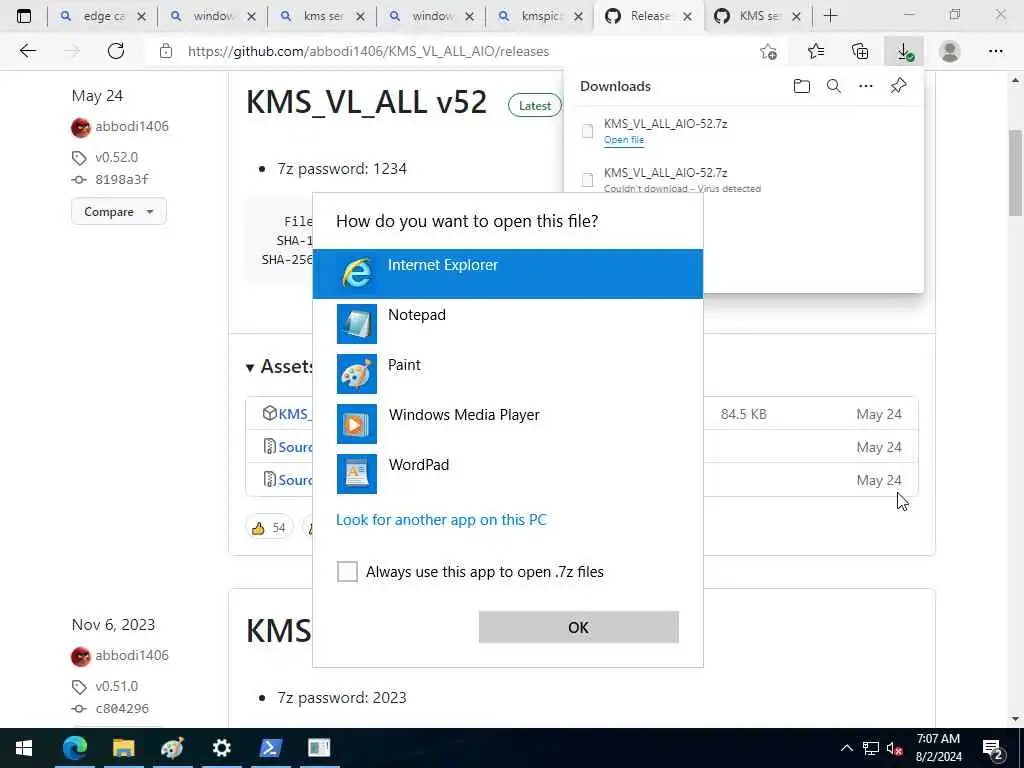Open Collections in the Edge toolbar
Viewport: 1024px width, 768px height.
click(x=860, y=51)
